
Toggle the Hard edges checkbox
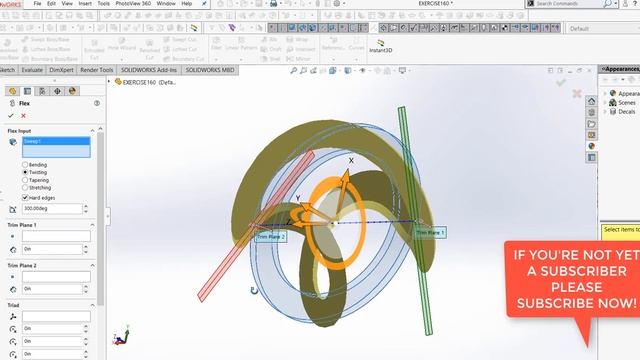point(25,198)
